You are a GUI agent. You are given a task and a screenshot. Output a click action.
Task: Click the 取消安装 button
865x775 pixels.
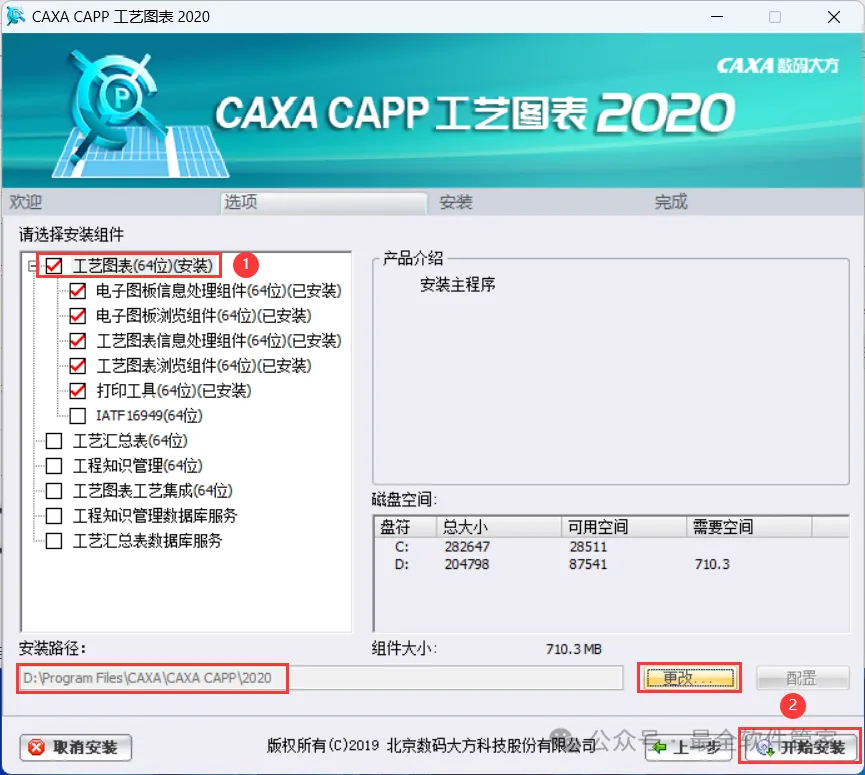[76, 747]
